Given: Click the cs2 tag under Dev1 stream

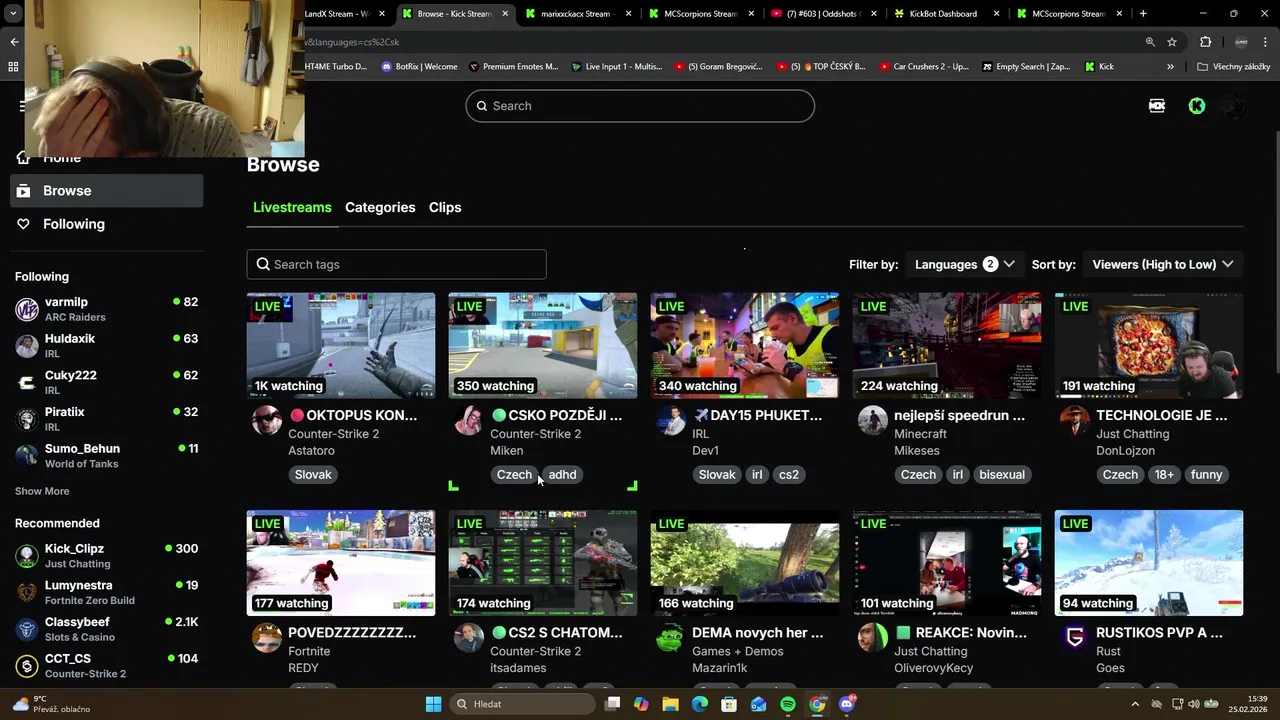Looking at the screenshot, I should (x=789, y=475).
